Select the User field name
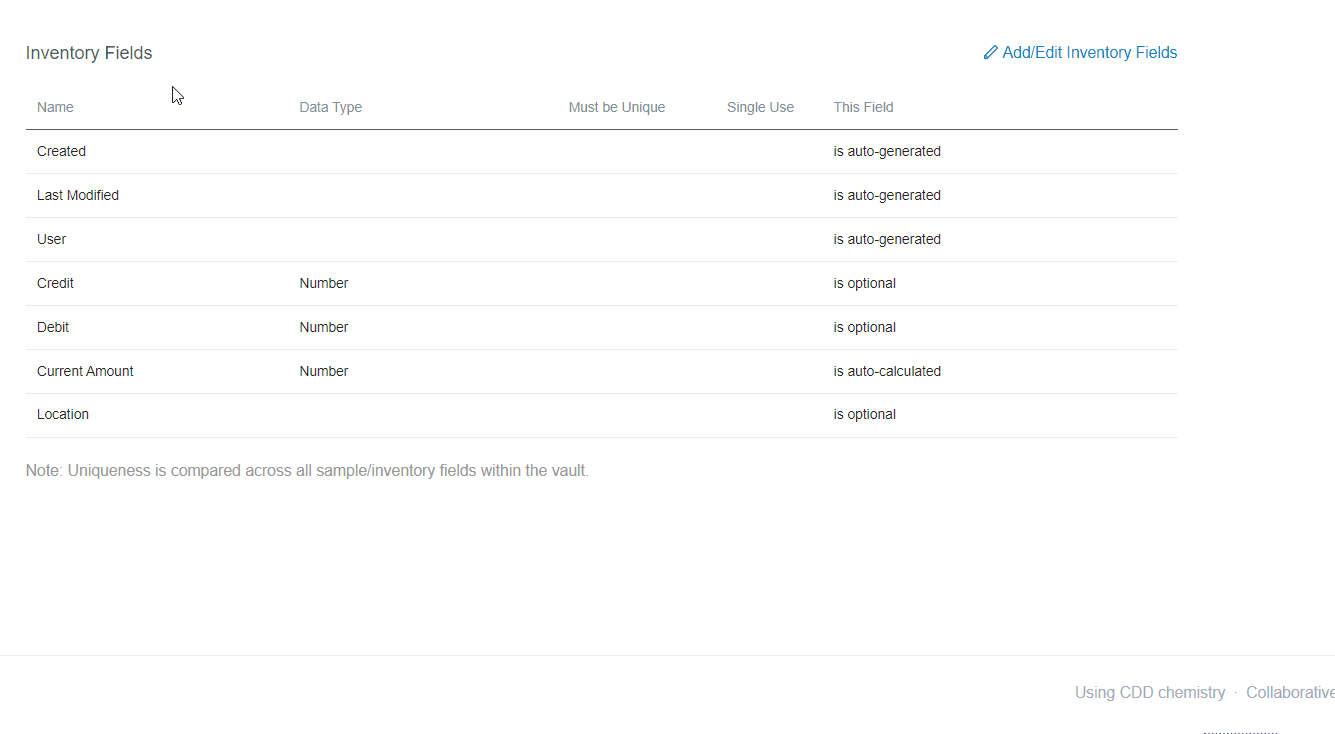The image size is (1335, 734). [x=52, y=239]
